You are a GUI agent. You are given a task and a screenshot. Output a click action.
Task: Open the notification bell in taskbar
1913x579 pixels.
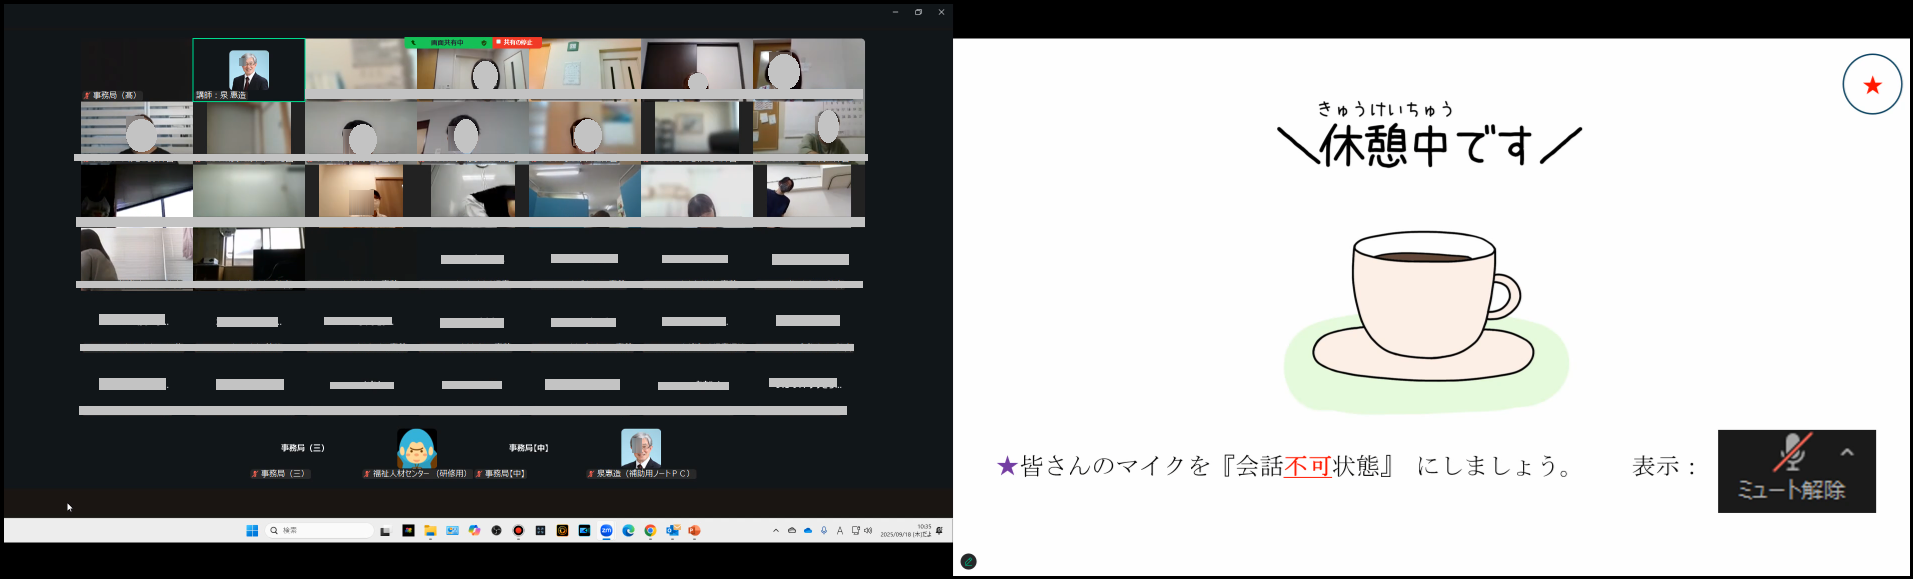pos(939,531)
